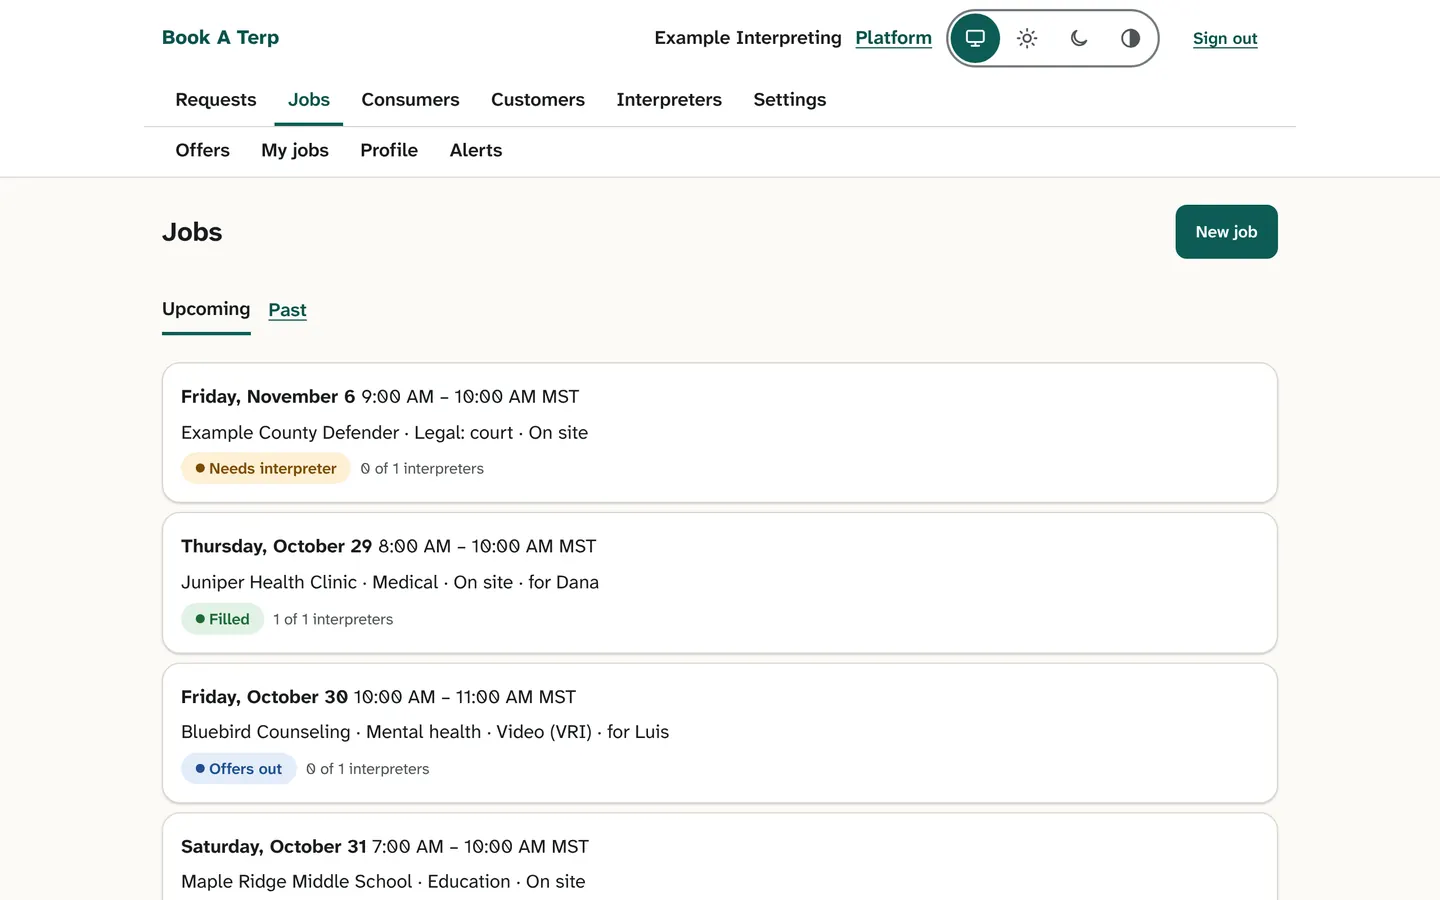Follow the Platform link
1440x900 pixels.
pyautogui.click(x=893, y=38)
